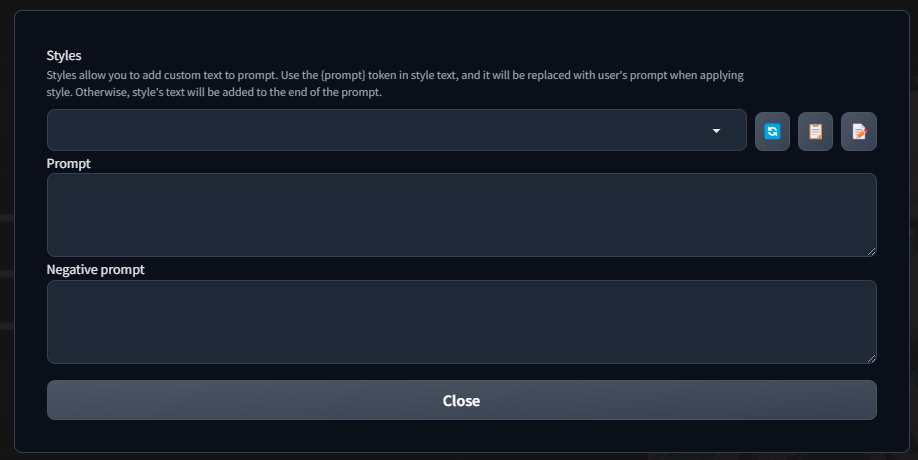Refresh the styles list with blue icon
This screenshot has width=918, height=460.
772,131
